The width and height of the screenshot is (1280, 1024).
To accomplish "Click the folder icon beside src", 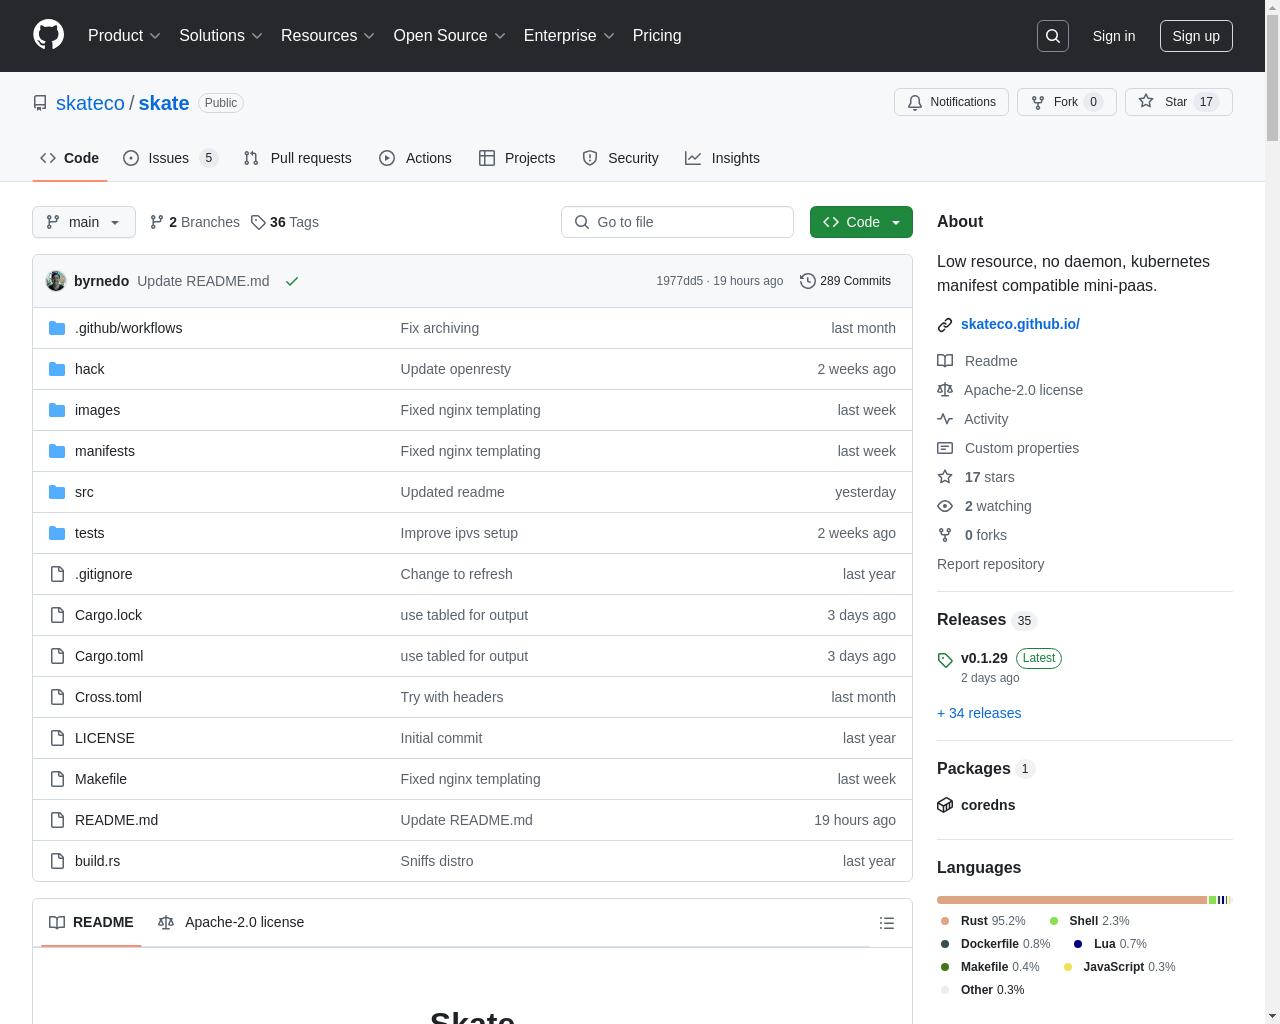I will click(57, 492).
